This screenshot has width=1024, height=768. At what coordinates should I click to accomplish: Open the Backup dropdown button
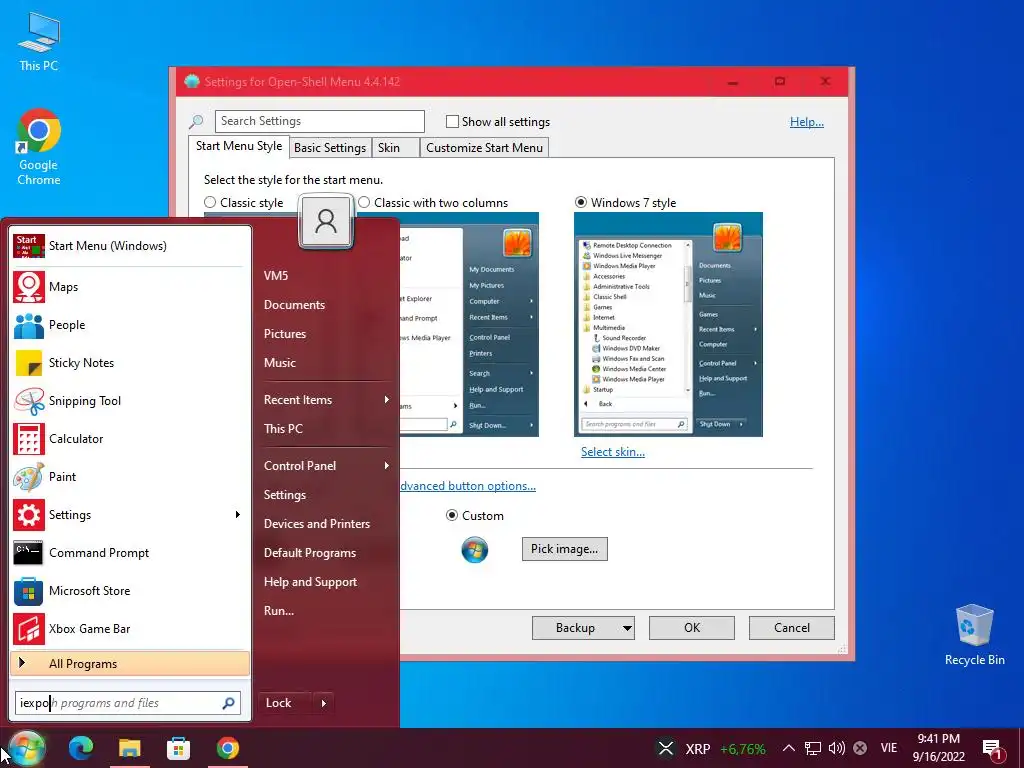[627, 628]
